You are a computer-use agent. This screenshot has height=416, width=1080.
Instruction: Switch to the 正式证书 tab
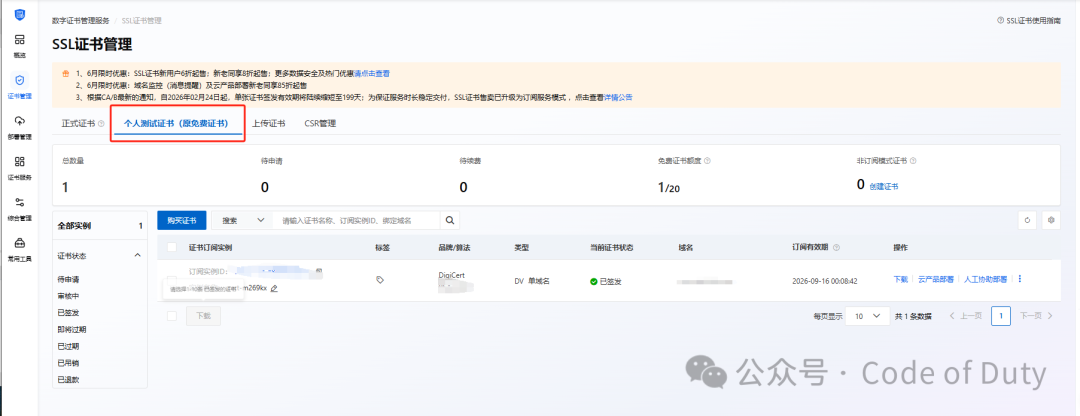[78, 124]
